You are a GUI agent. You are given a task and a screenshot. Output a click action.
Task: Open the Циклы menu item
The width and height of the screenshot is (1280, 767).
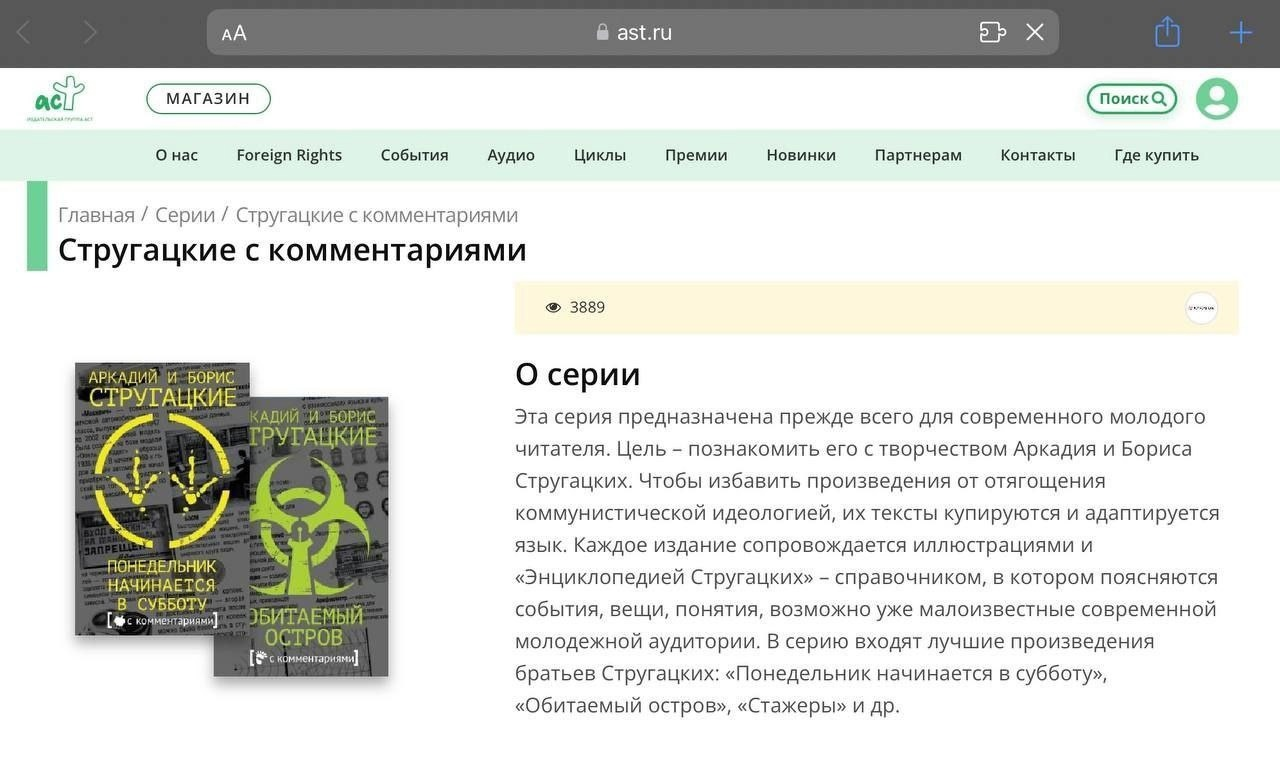pos(600,155)
